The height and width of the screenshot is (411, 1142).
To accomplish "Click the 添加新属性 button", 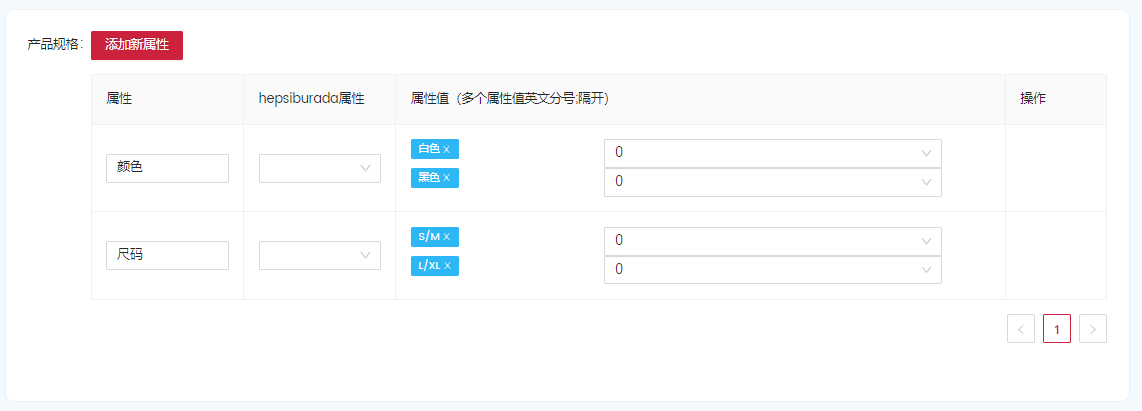I will coord(137,45).
